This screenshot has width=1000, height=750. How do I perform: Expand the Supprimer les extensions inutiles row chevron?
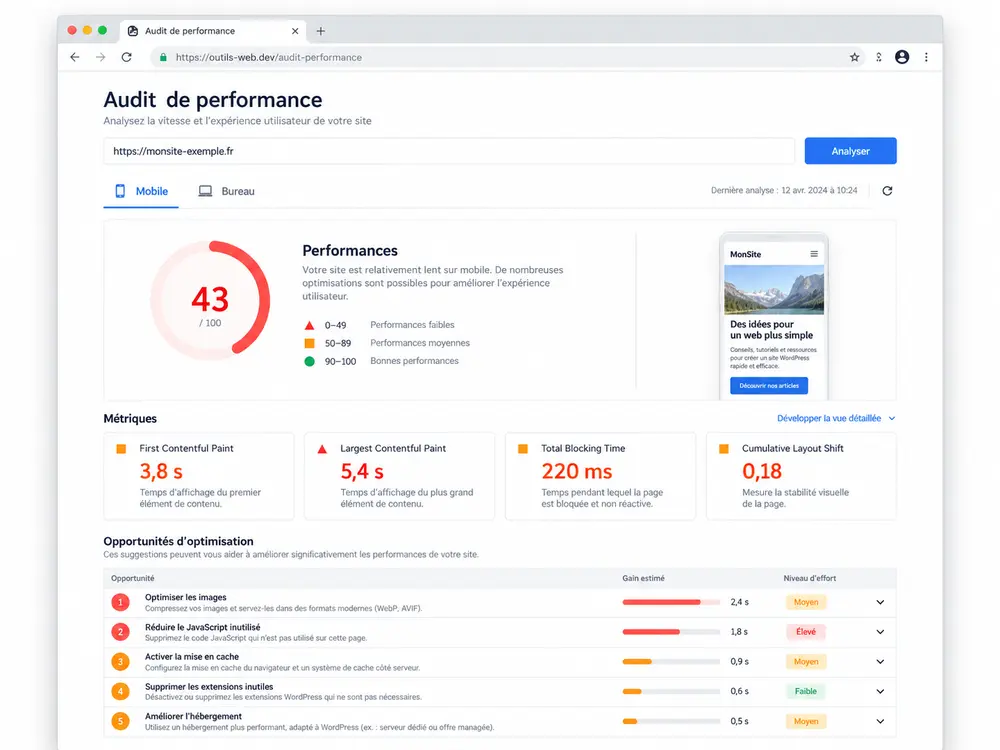coord(880,691)
